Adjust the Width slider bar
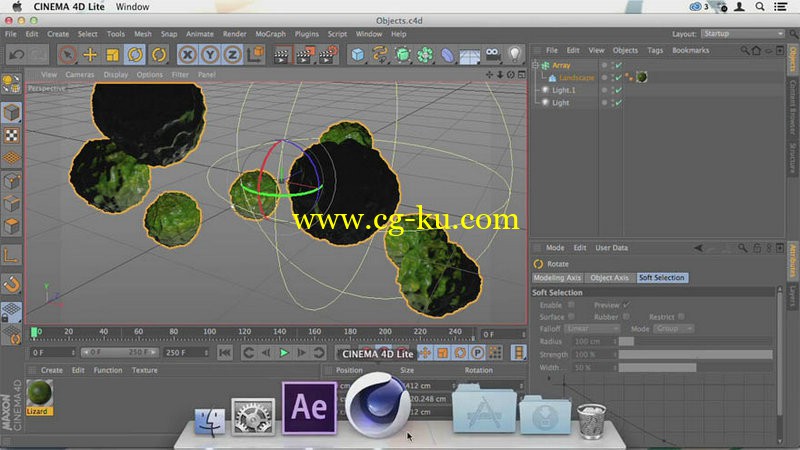The image size is (800, 450). (695, 367)
